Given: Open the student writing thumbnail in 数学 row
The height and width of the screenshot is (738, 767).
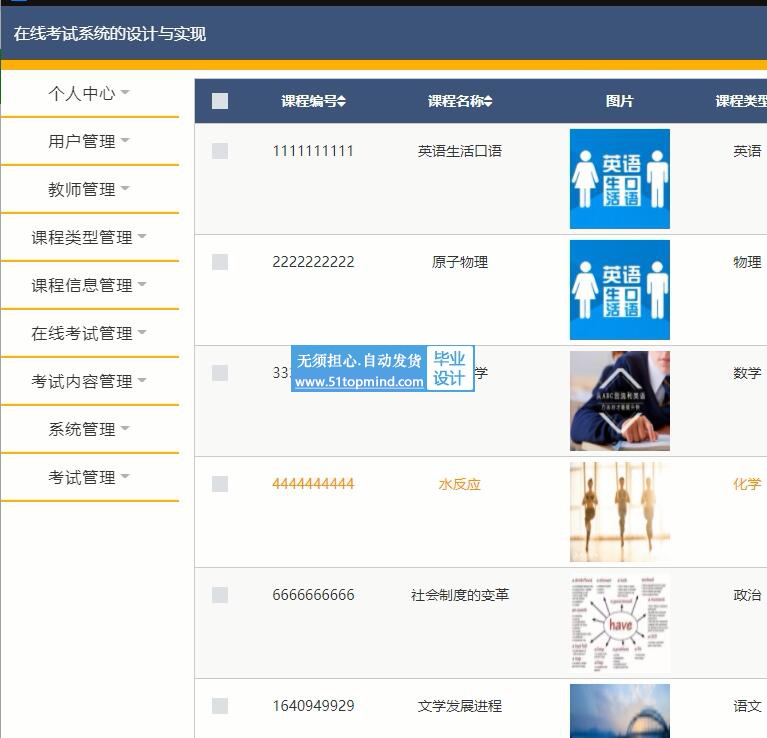Looking at the screenshot, I should pos(619,401).
